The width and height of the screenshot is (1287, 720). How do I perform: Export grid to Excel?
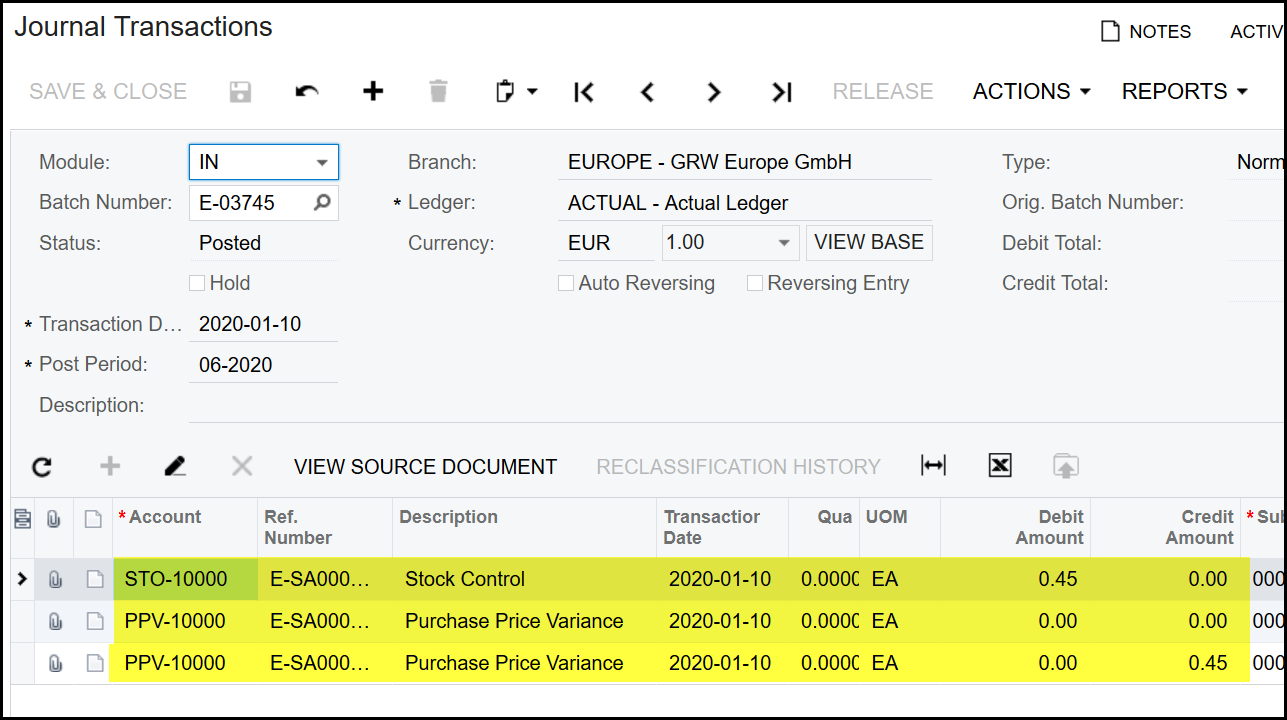(x=1000, y=466)
